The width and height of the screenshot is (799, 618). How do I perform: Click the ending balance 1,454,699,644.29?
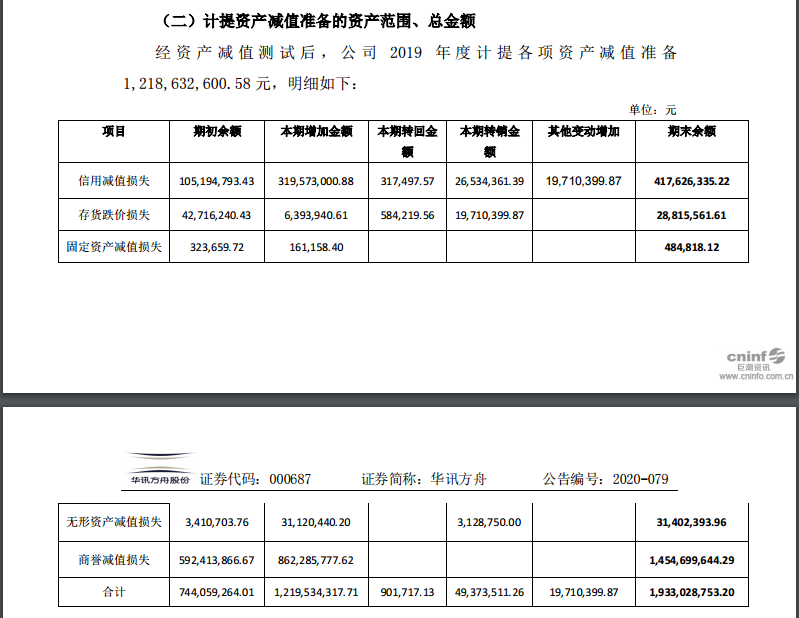[691, 560]
